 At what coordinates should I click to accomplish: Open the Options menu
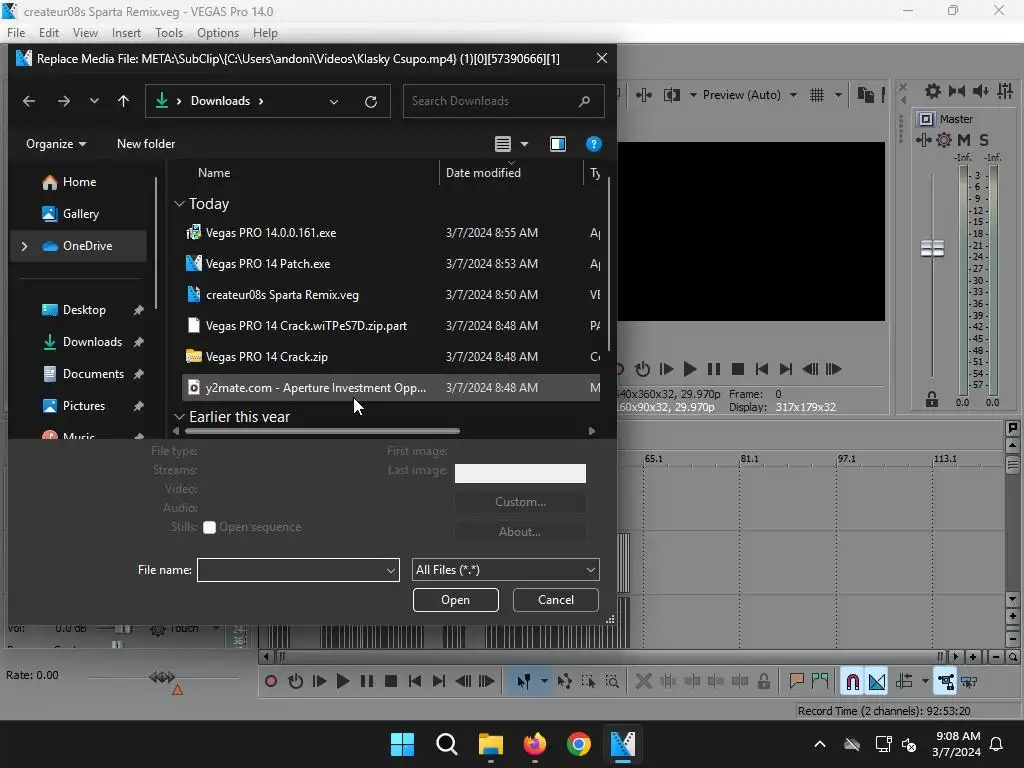pos(218,33)
